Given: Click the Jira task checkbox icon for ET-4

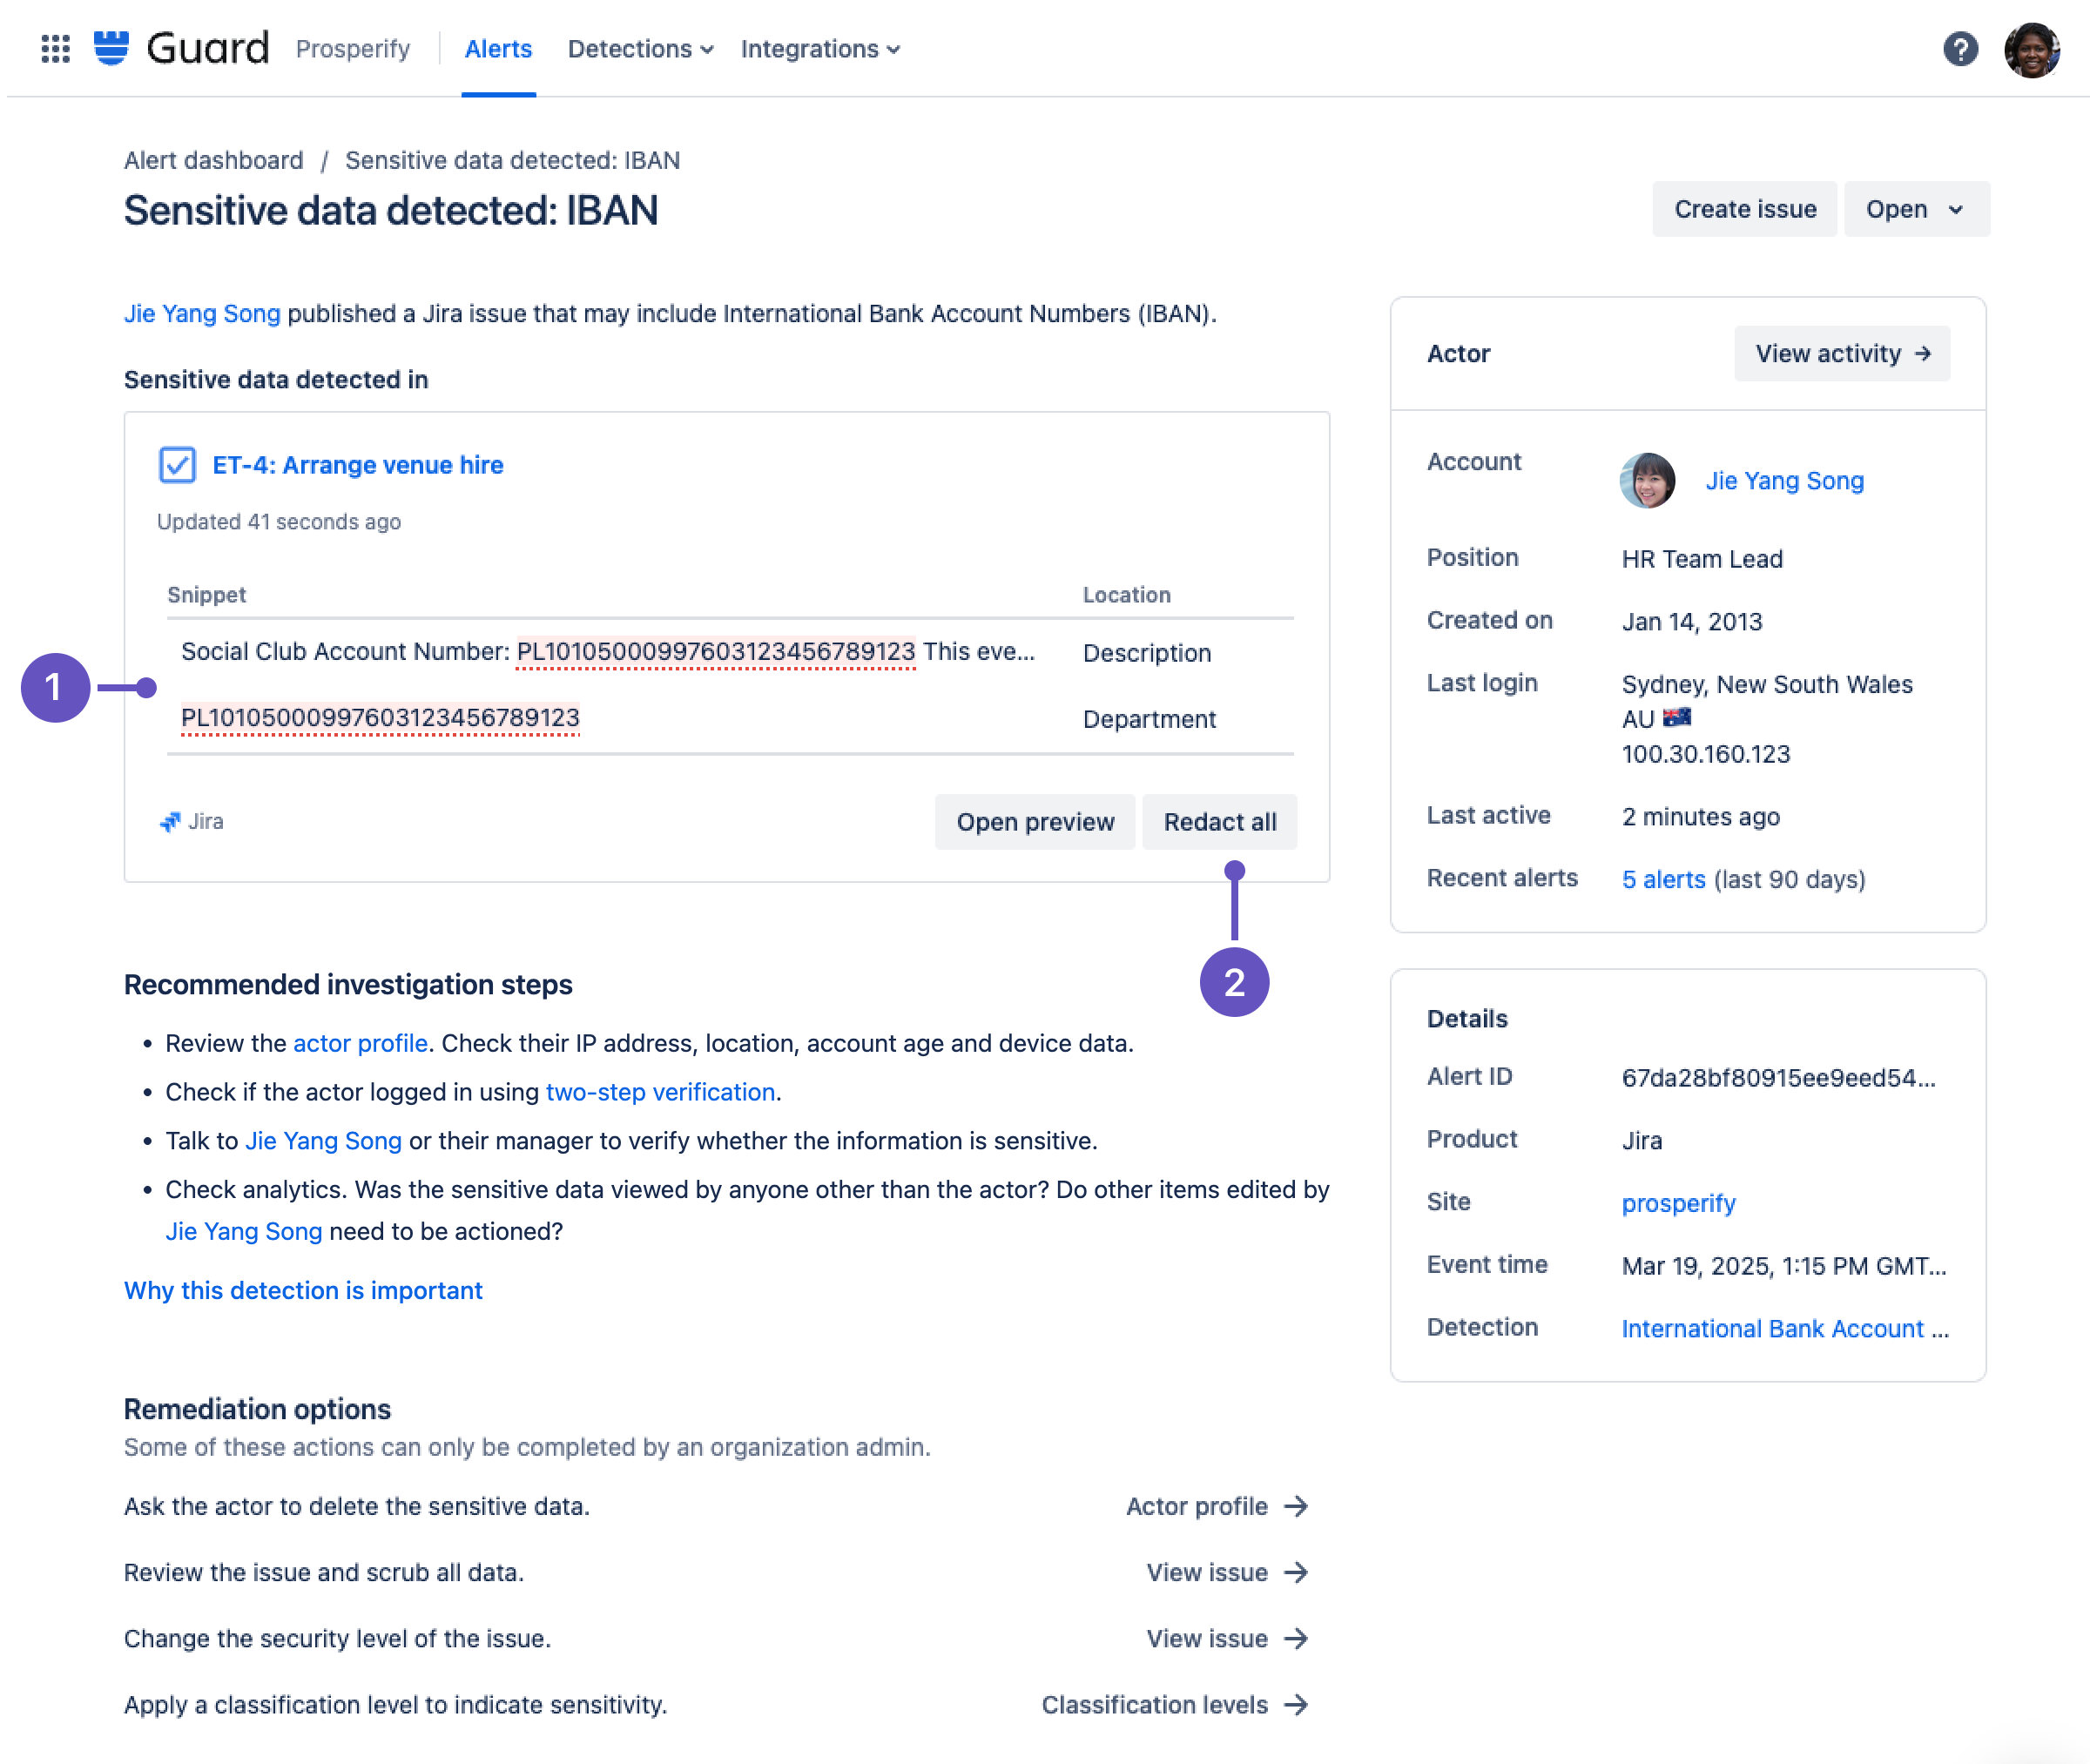Looking at the screenshot, I should point(177,465).
